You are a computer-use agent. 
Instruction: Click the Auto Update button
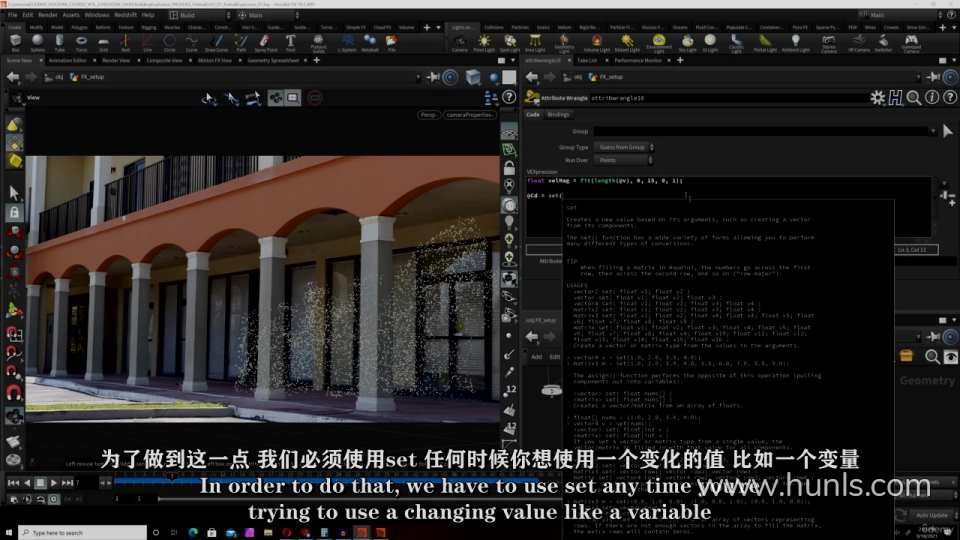(931, 516)
